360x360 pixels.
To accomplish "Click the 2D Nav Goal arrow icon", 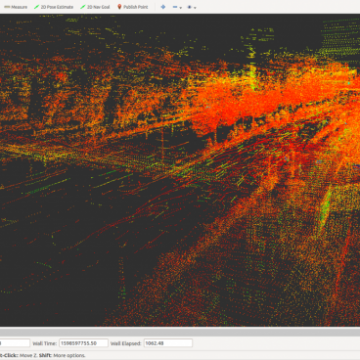I will coord(83,7).
